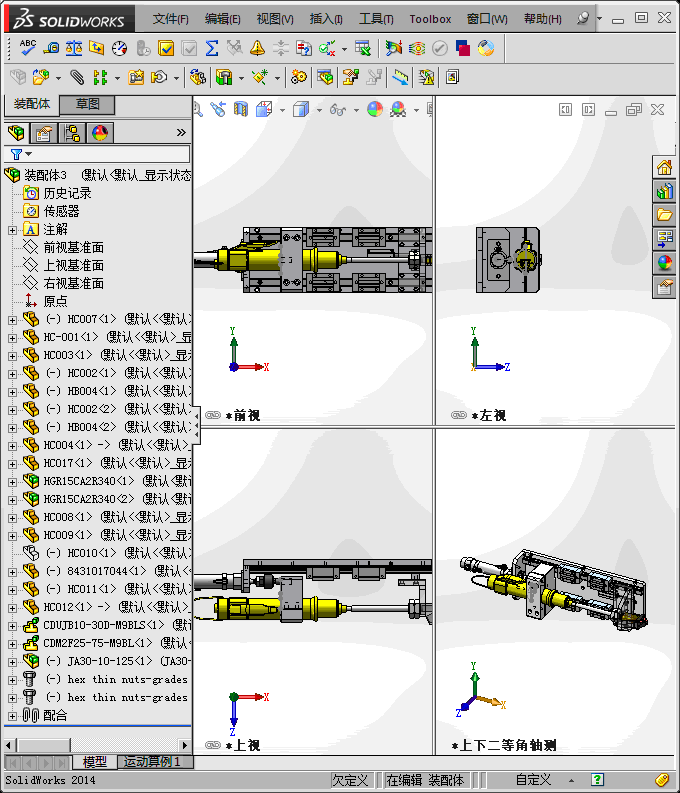Switch to PropertyManager tab icon
The image size is (680, 793).
tap(44, 133)
